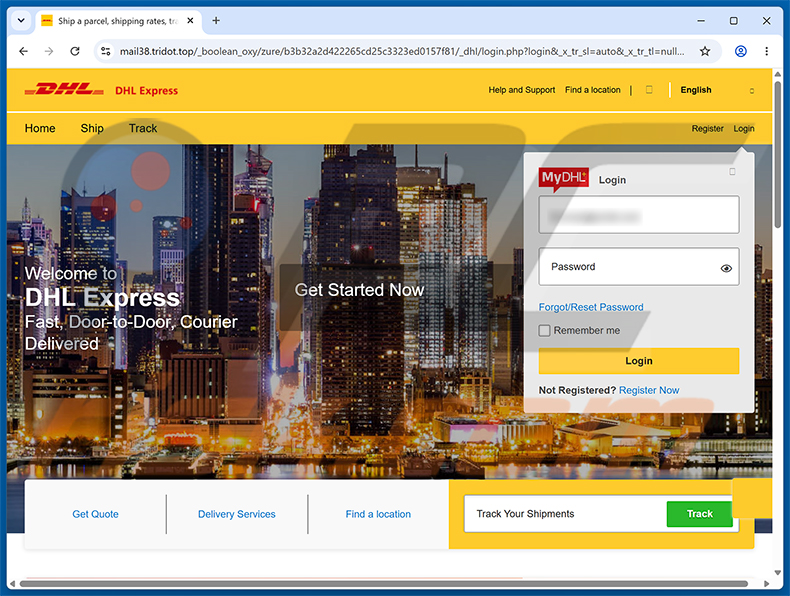The width and height of the screenshot is (790, 596).
Task: Click the small icon left of English
Action: point(649,90)
